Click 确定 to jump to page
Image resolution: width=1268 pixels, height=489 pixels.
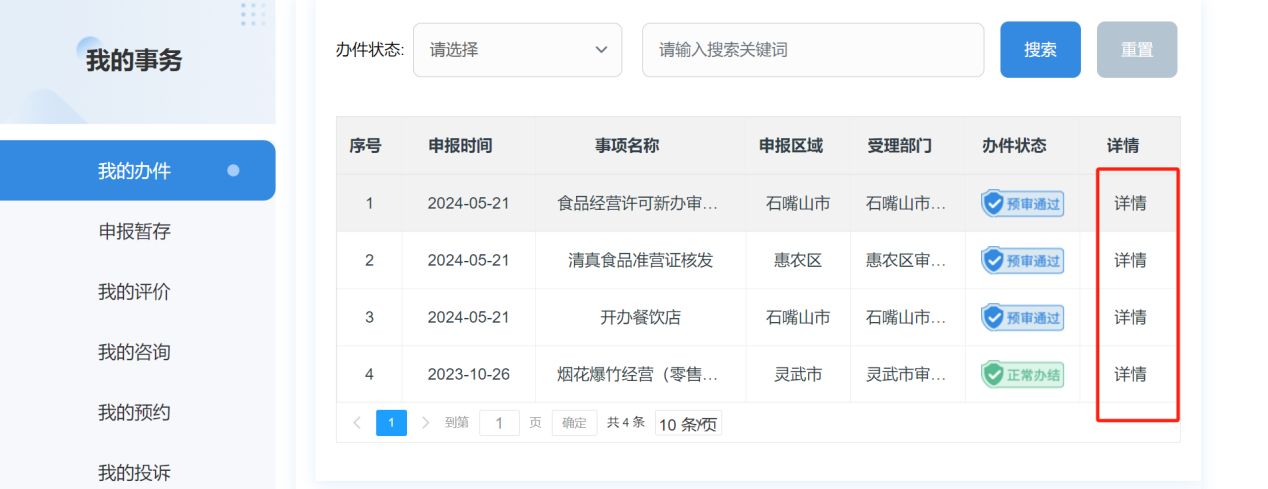coord(574,423)
